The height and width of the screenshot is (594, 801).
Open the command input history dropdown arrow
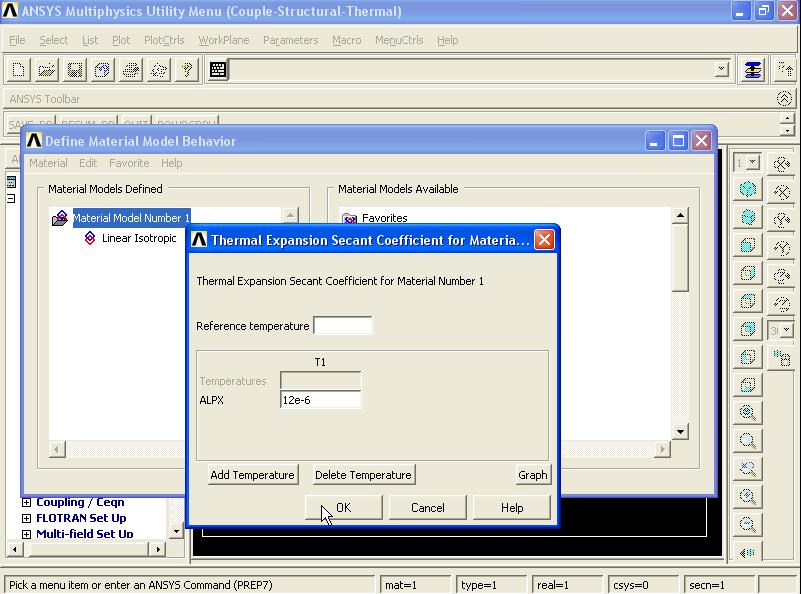pyautogui.click(x=721, y=68)
